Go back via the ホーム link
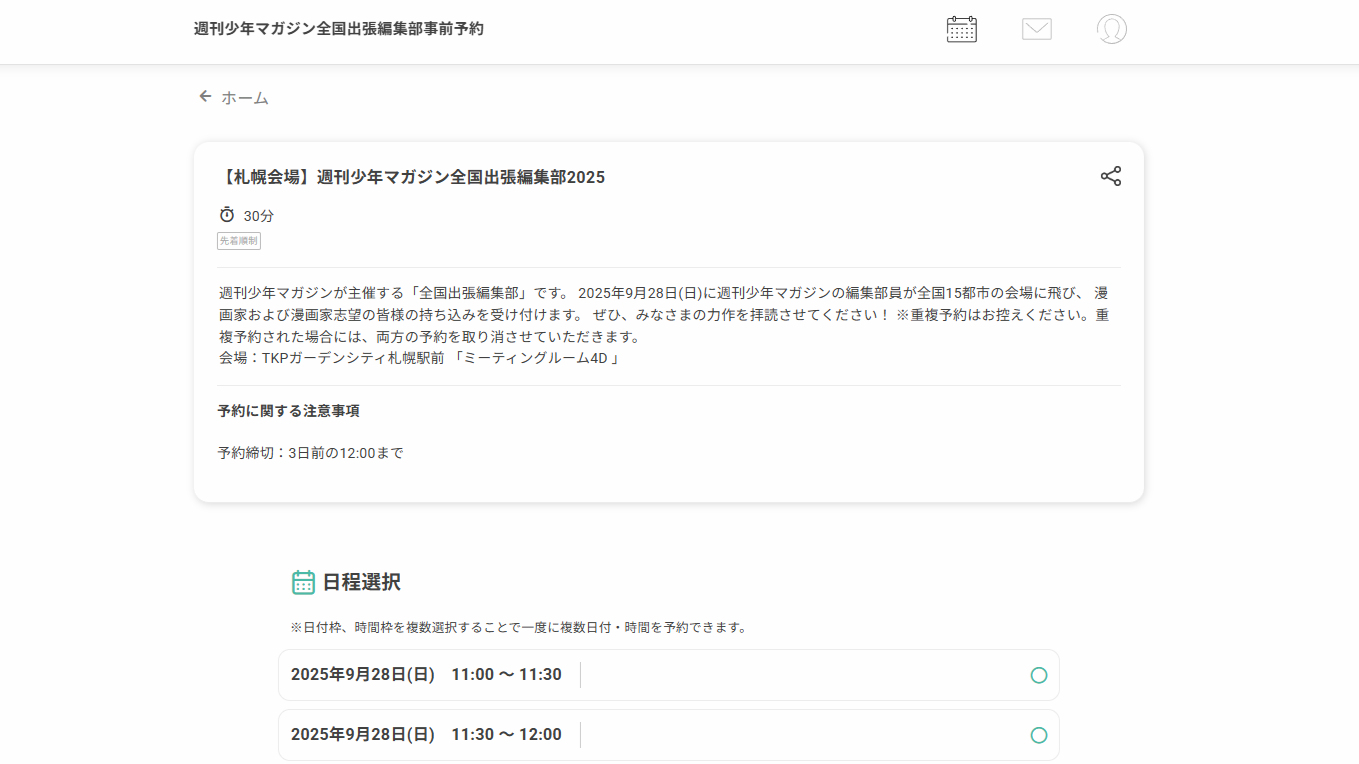 point(245,98)
